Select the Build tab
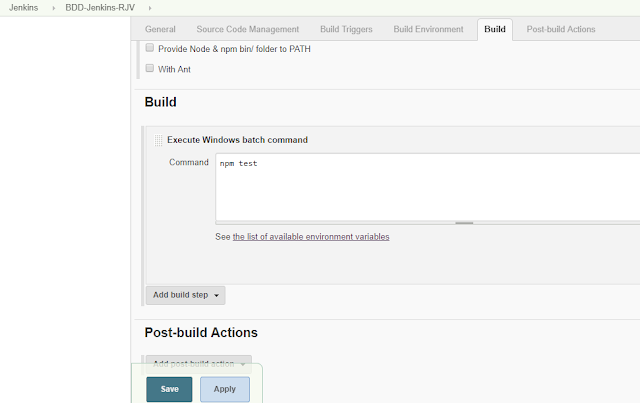This screenshot has height=403, width=640. 494,29
